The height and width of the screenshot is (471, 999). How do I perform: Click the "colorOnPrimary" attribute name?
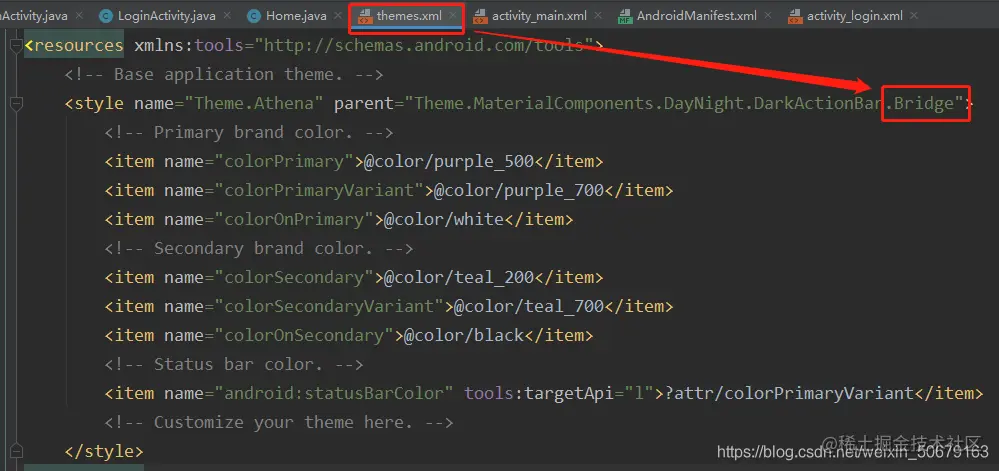pyautogui.click(x=294, y=219)
